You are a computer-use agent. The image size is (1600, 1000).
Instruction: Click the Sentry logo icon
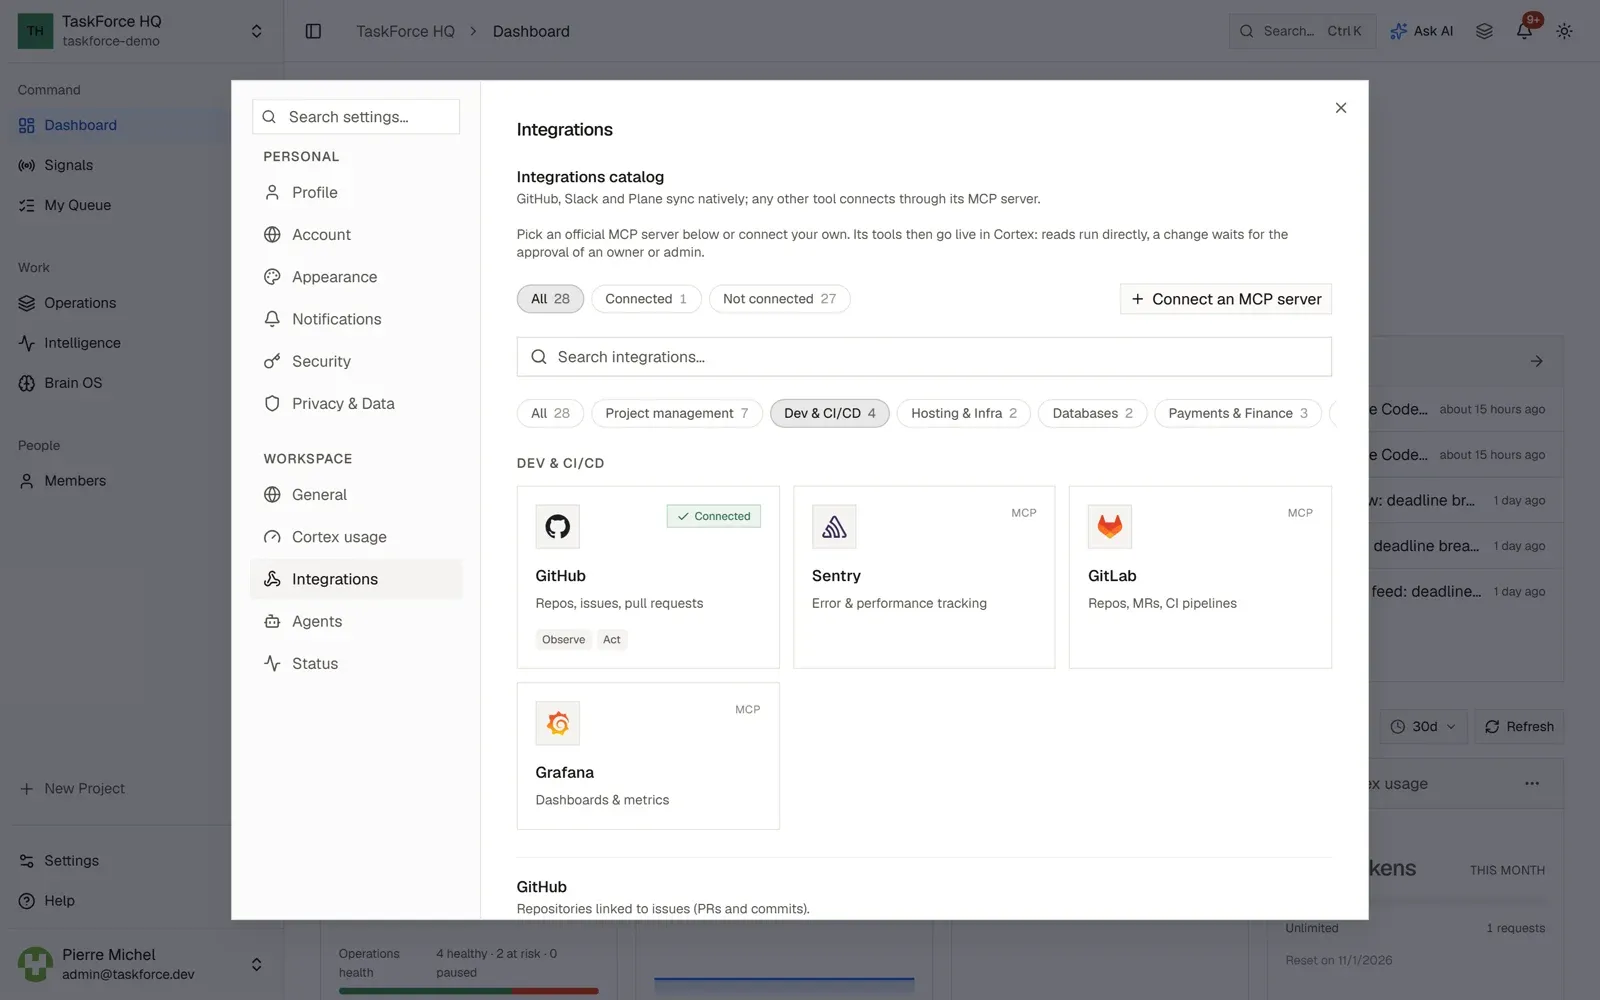[x=834, y=526]
